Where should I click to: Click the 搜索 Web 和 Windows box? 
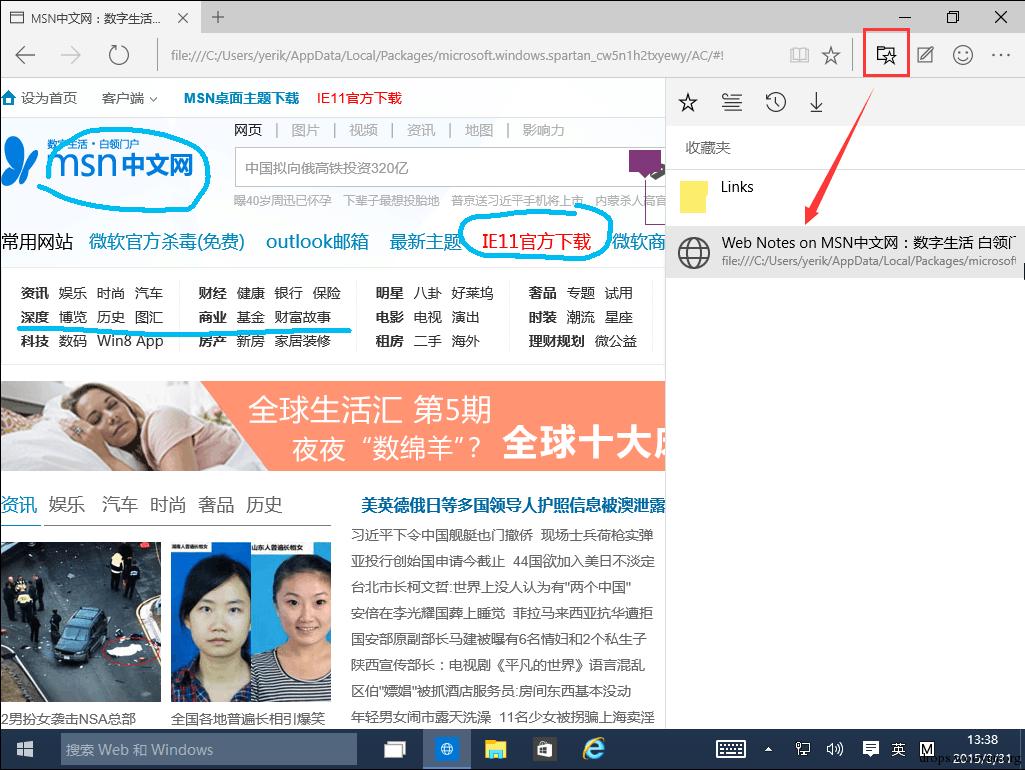click(x=209, y=749)
